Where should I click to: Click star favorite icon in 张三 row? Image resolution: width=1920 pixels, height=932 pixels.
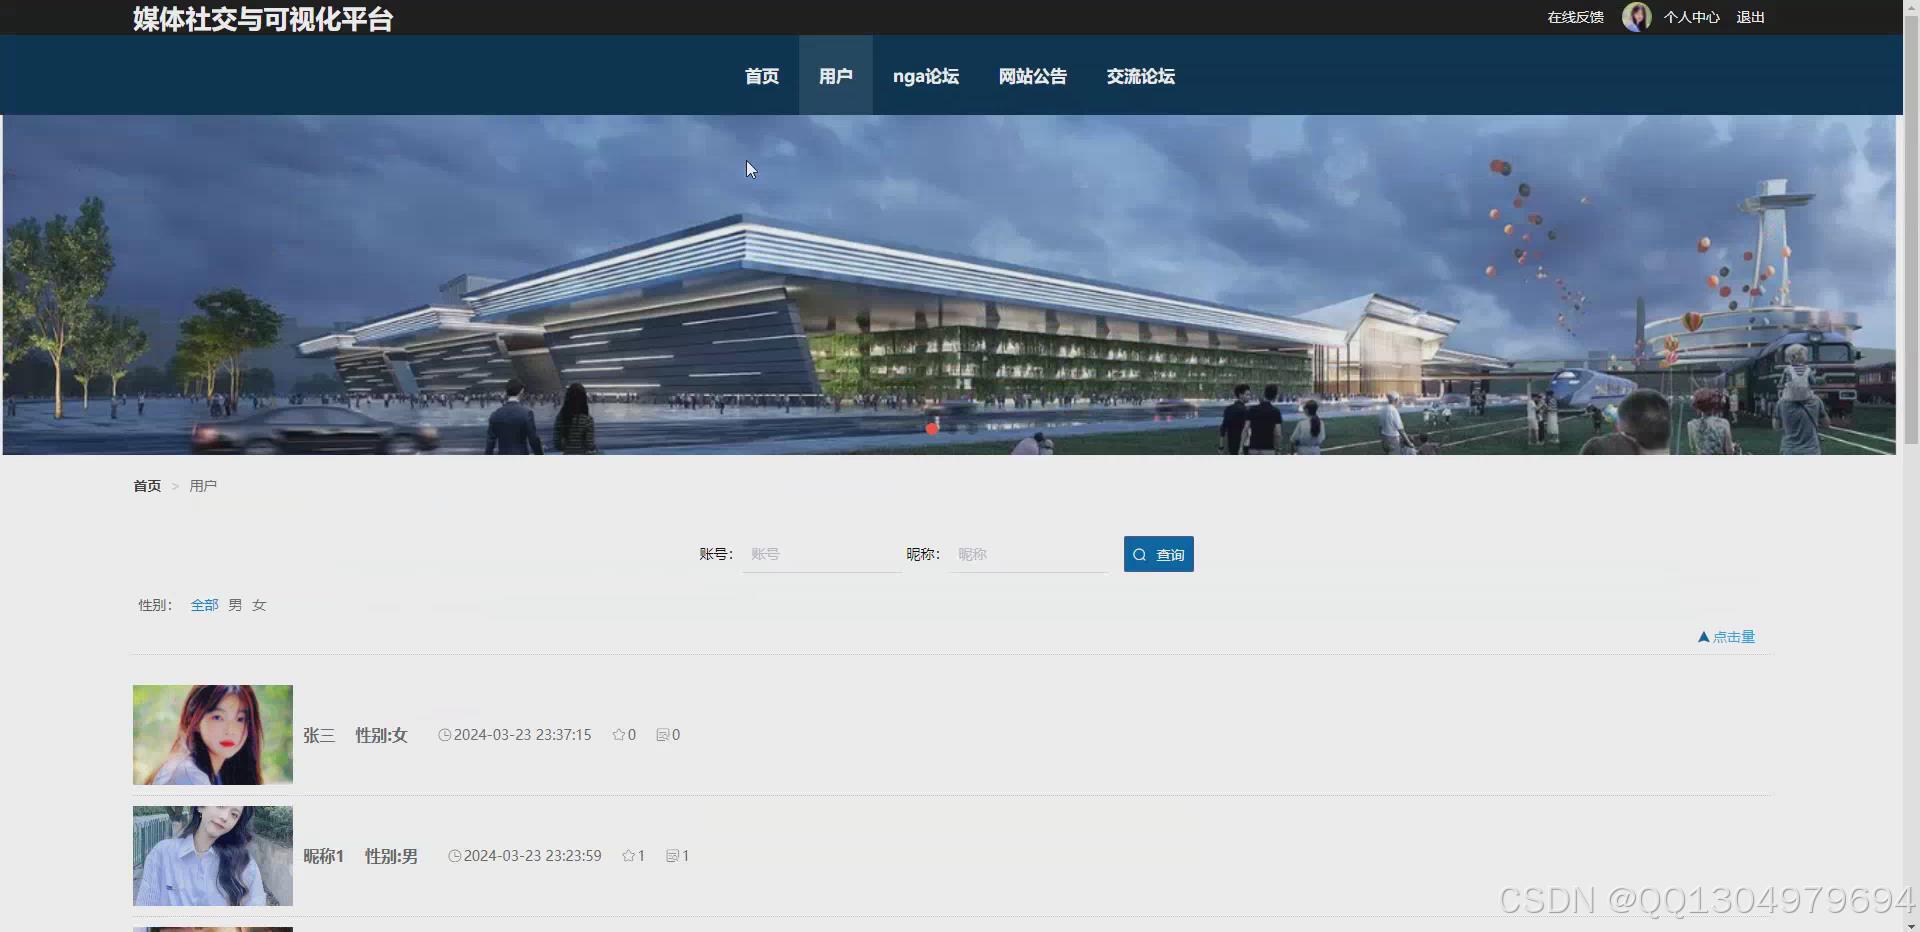pos(618,735)
